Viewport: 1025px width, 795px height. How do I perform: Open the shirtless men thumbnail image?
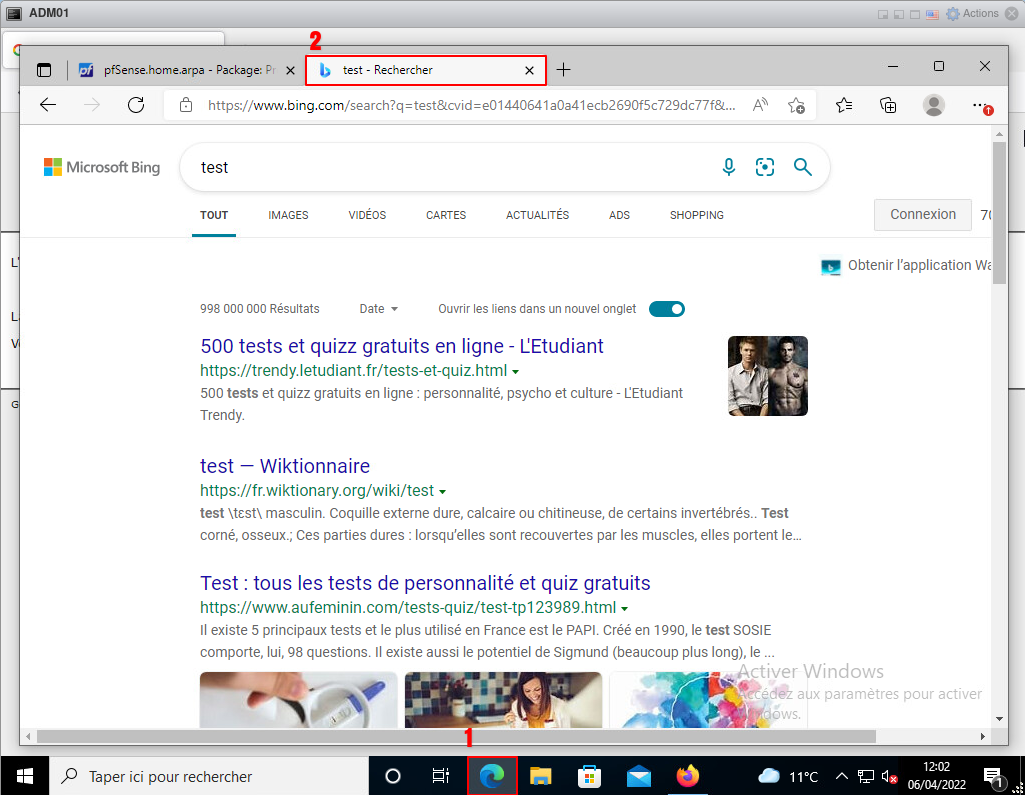(x=767, y=376)
